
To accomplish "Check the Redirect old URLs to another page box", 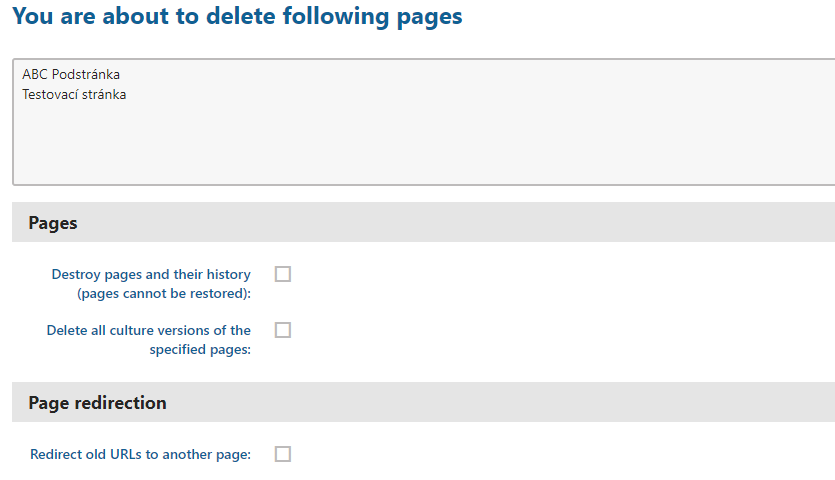I will point(283,454).
